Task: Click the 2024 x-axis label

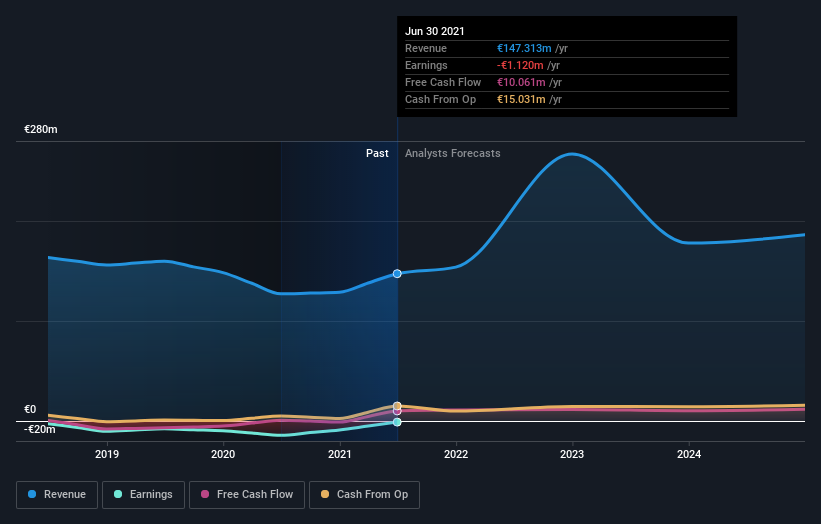Action: 689,454
